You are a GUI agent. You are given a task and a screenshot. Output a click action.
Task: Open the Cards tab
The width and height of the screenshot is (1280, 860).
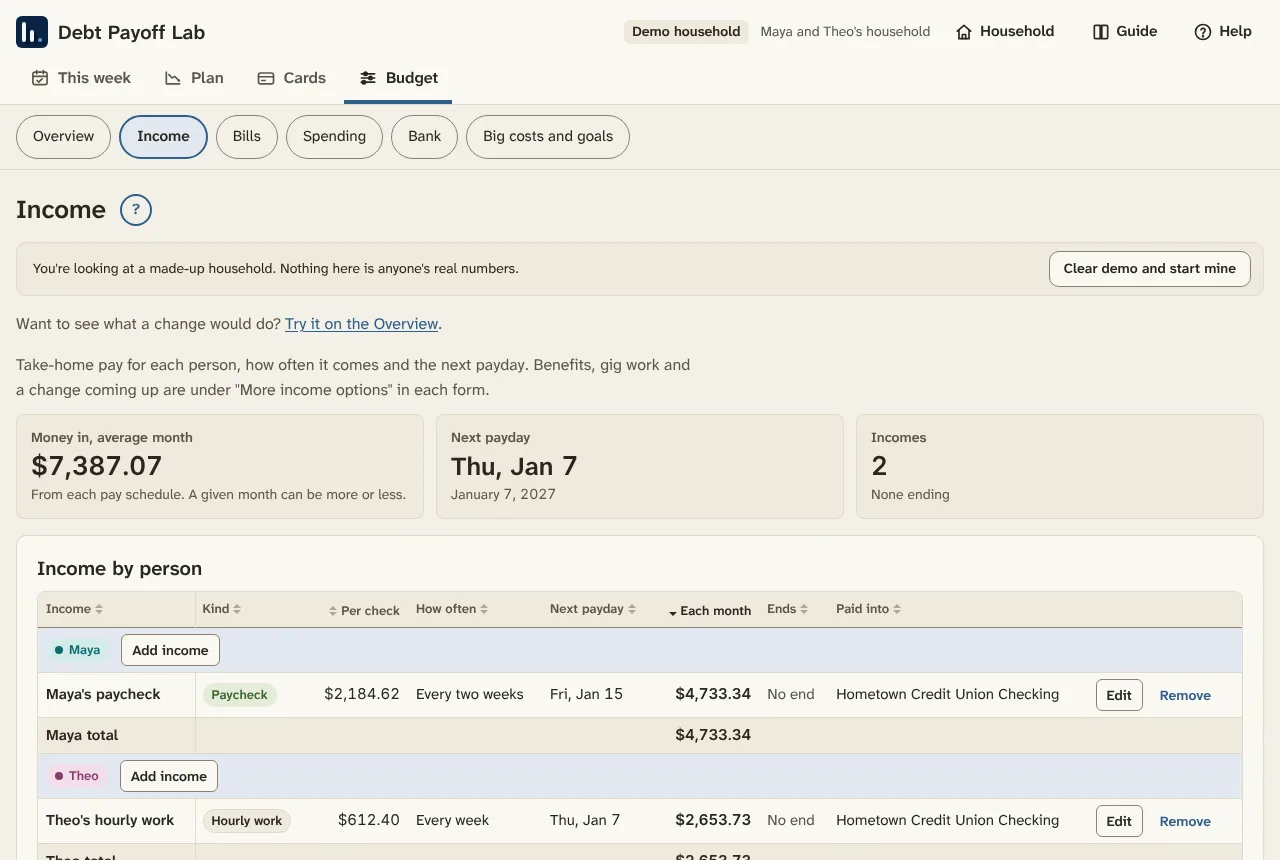coord(292,78)
